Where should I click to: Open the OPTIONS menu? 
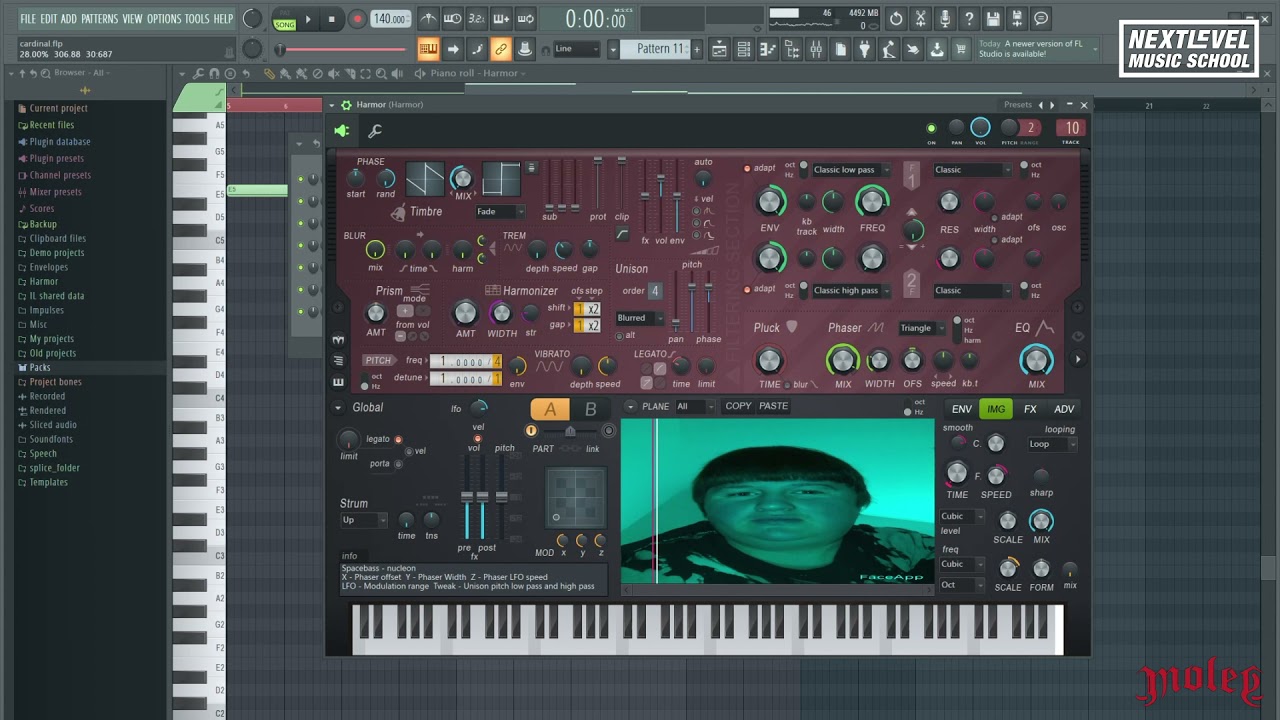click(164, 19)
